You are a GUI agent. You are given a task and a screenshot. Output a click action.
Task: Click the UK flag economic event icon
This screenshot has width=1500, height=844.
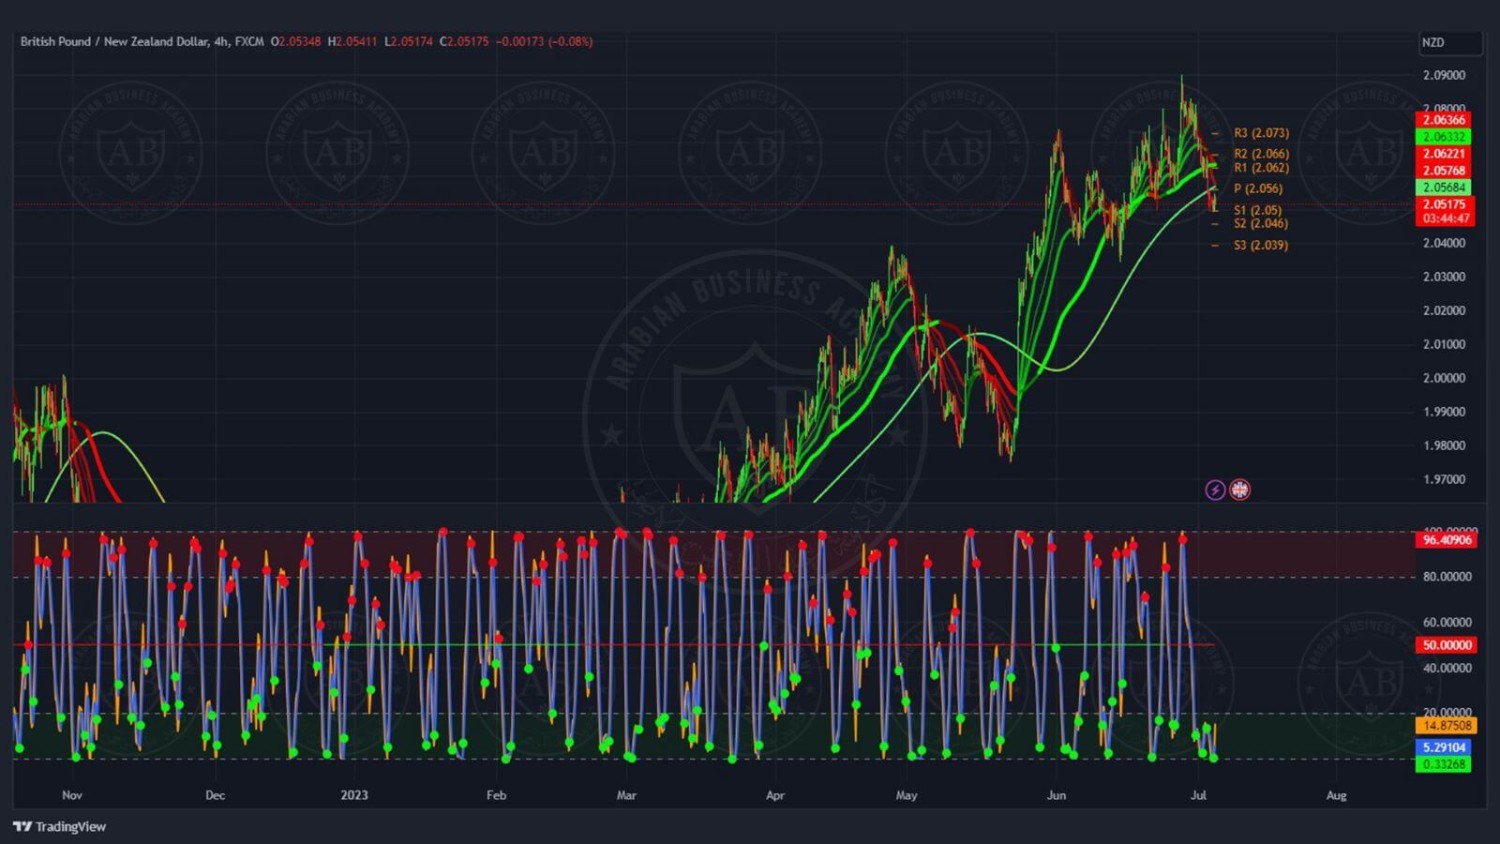(1240, 490)
